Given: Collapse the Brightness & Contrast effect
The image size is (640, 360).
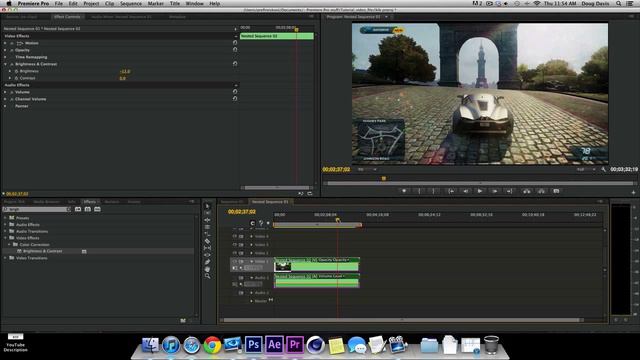Looking at the screenshot, I should pos(5,64).
